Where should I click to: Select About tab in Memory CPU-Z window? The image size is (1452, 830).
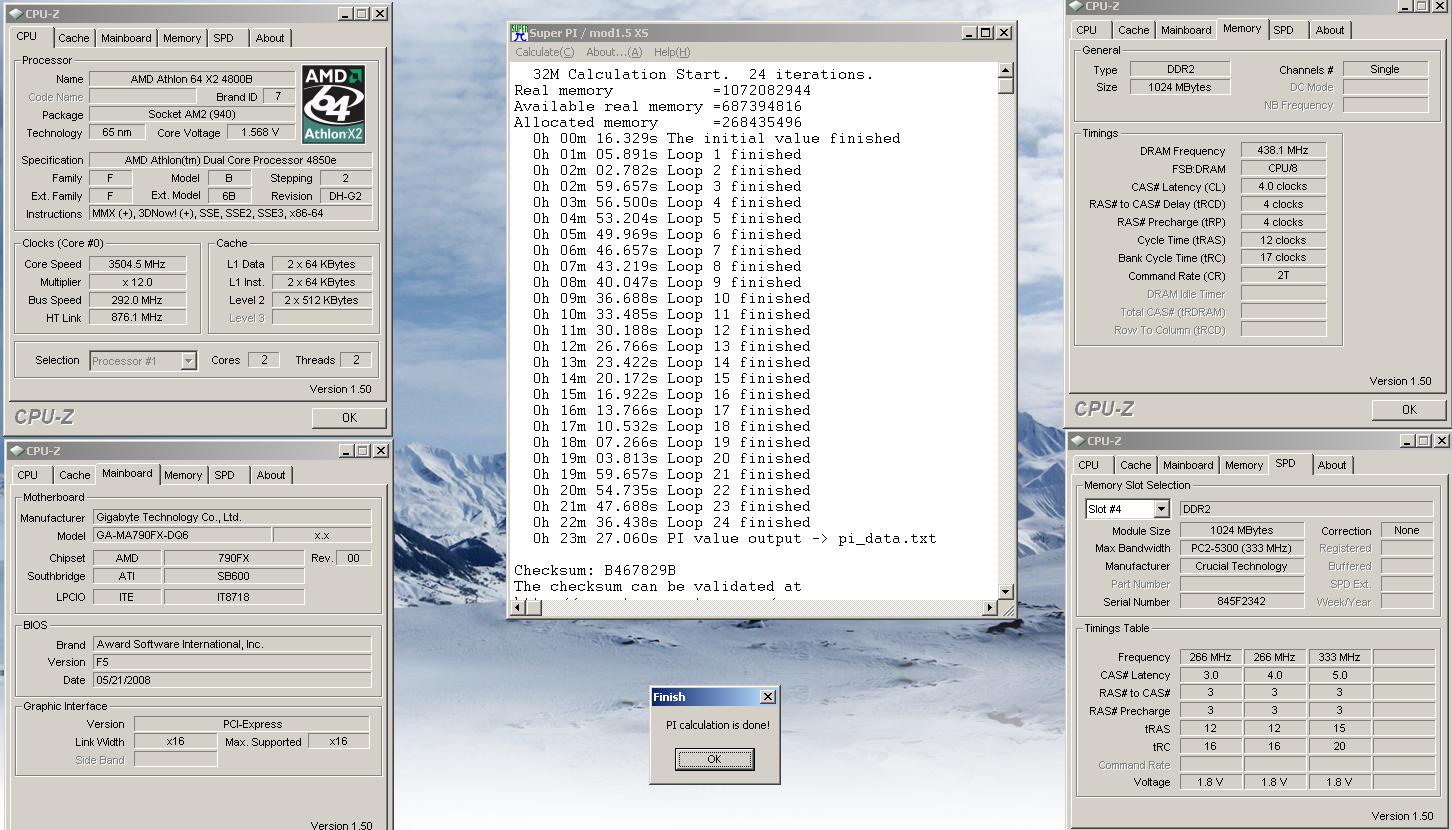1330,30
